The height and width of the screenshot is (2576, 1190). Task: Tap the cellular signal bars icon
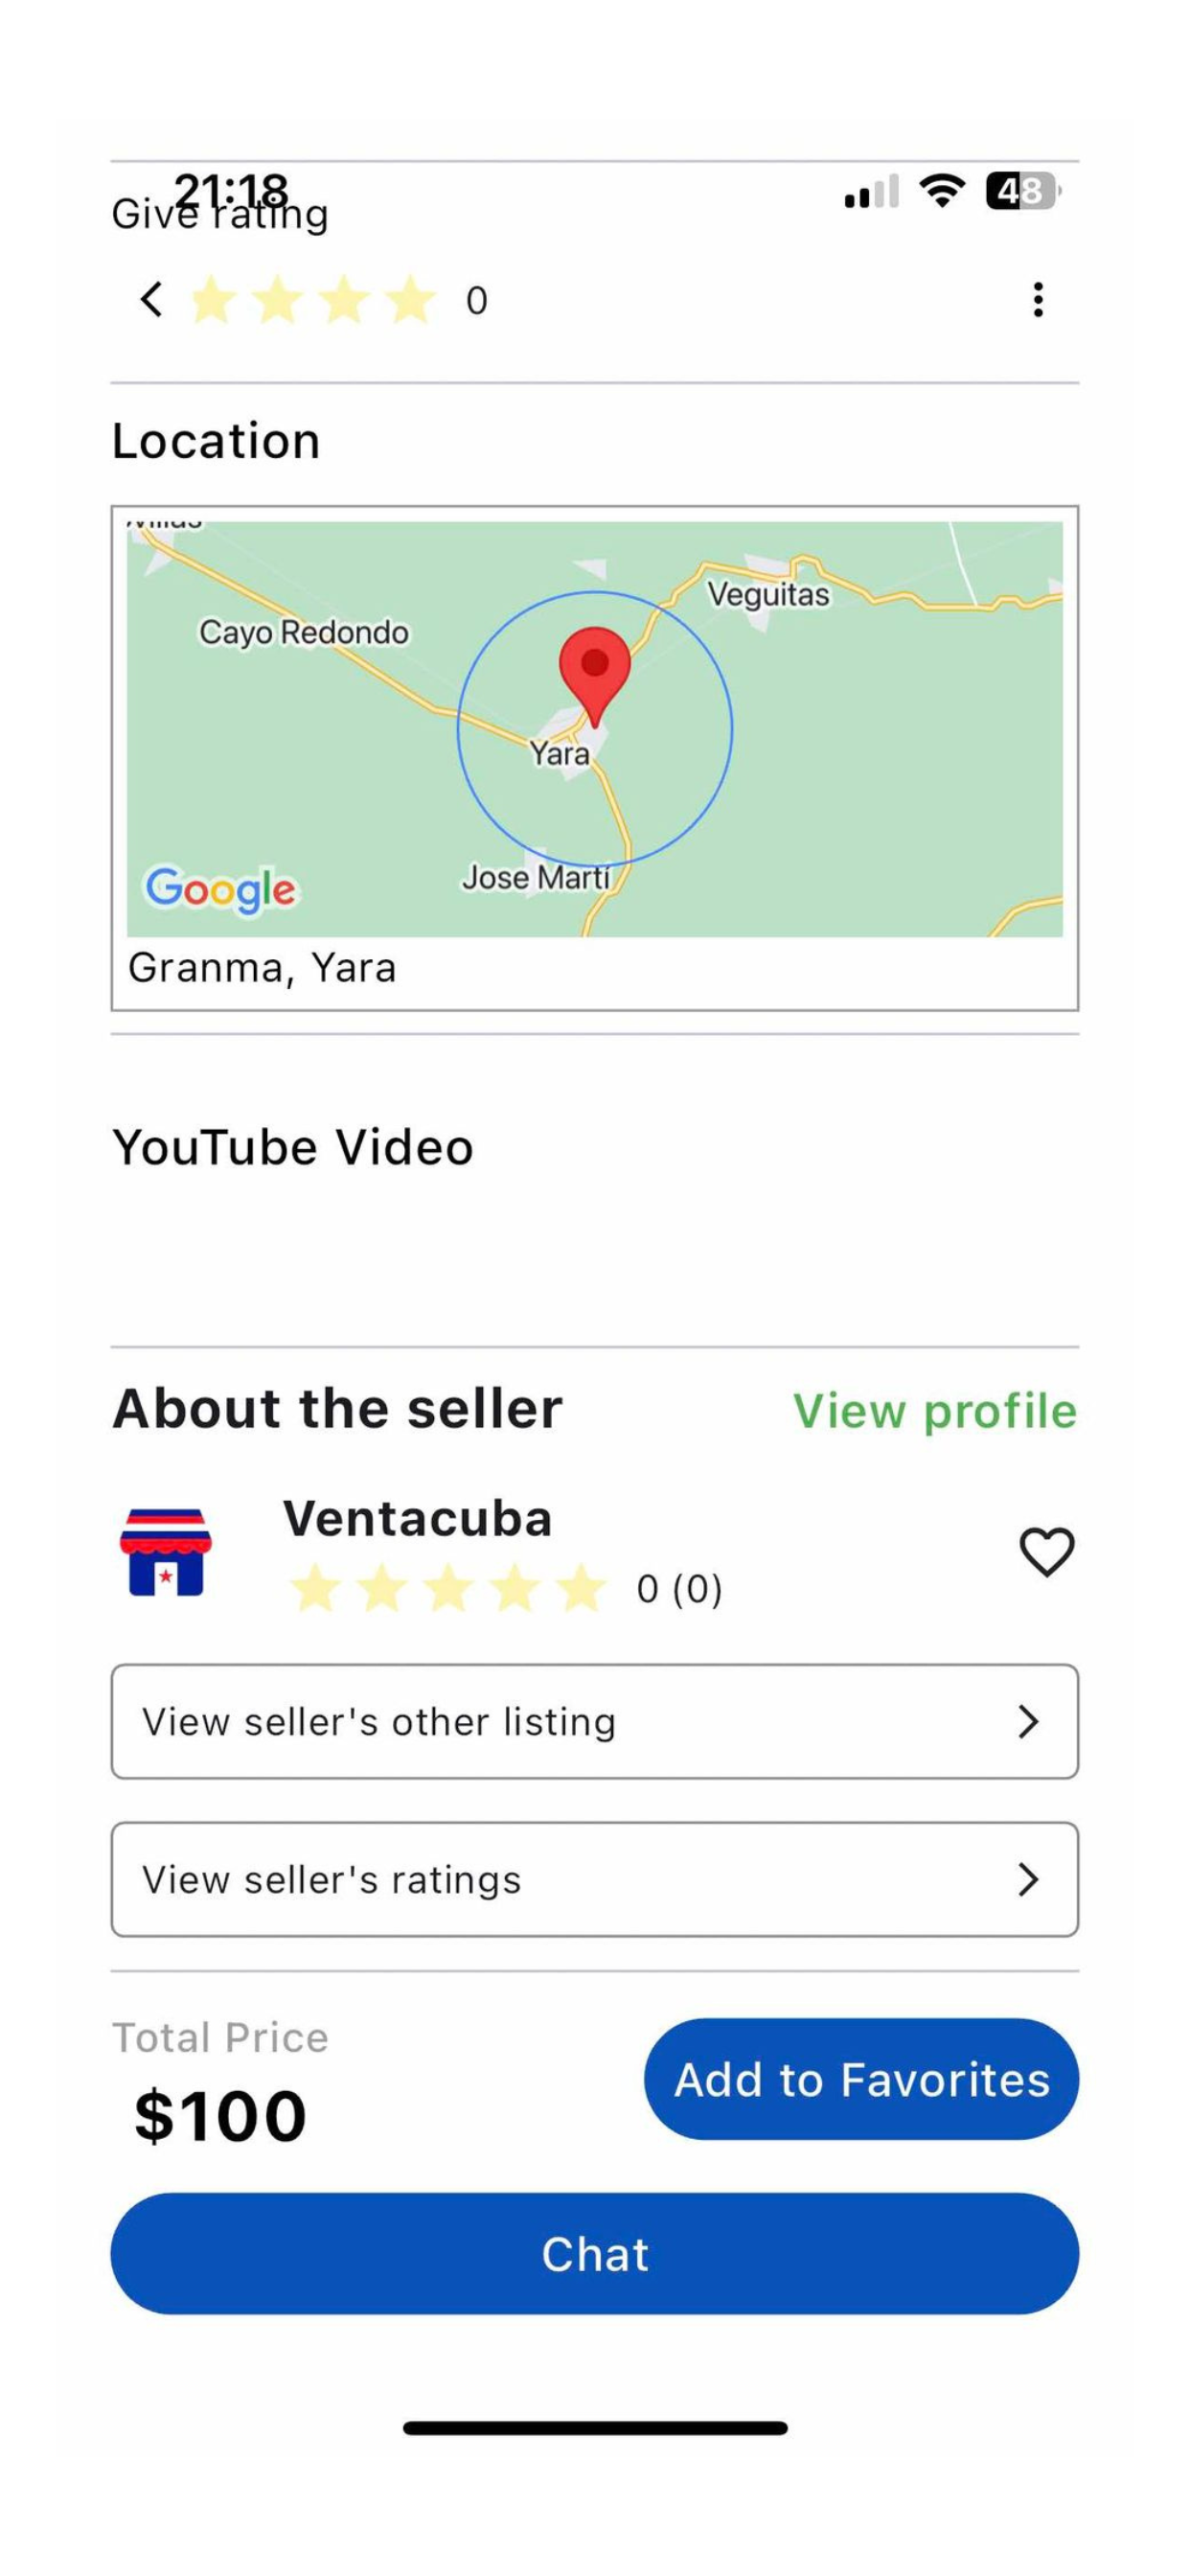click(x=872, y=191)
